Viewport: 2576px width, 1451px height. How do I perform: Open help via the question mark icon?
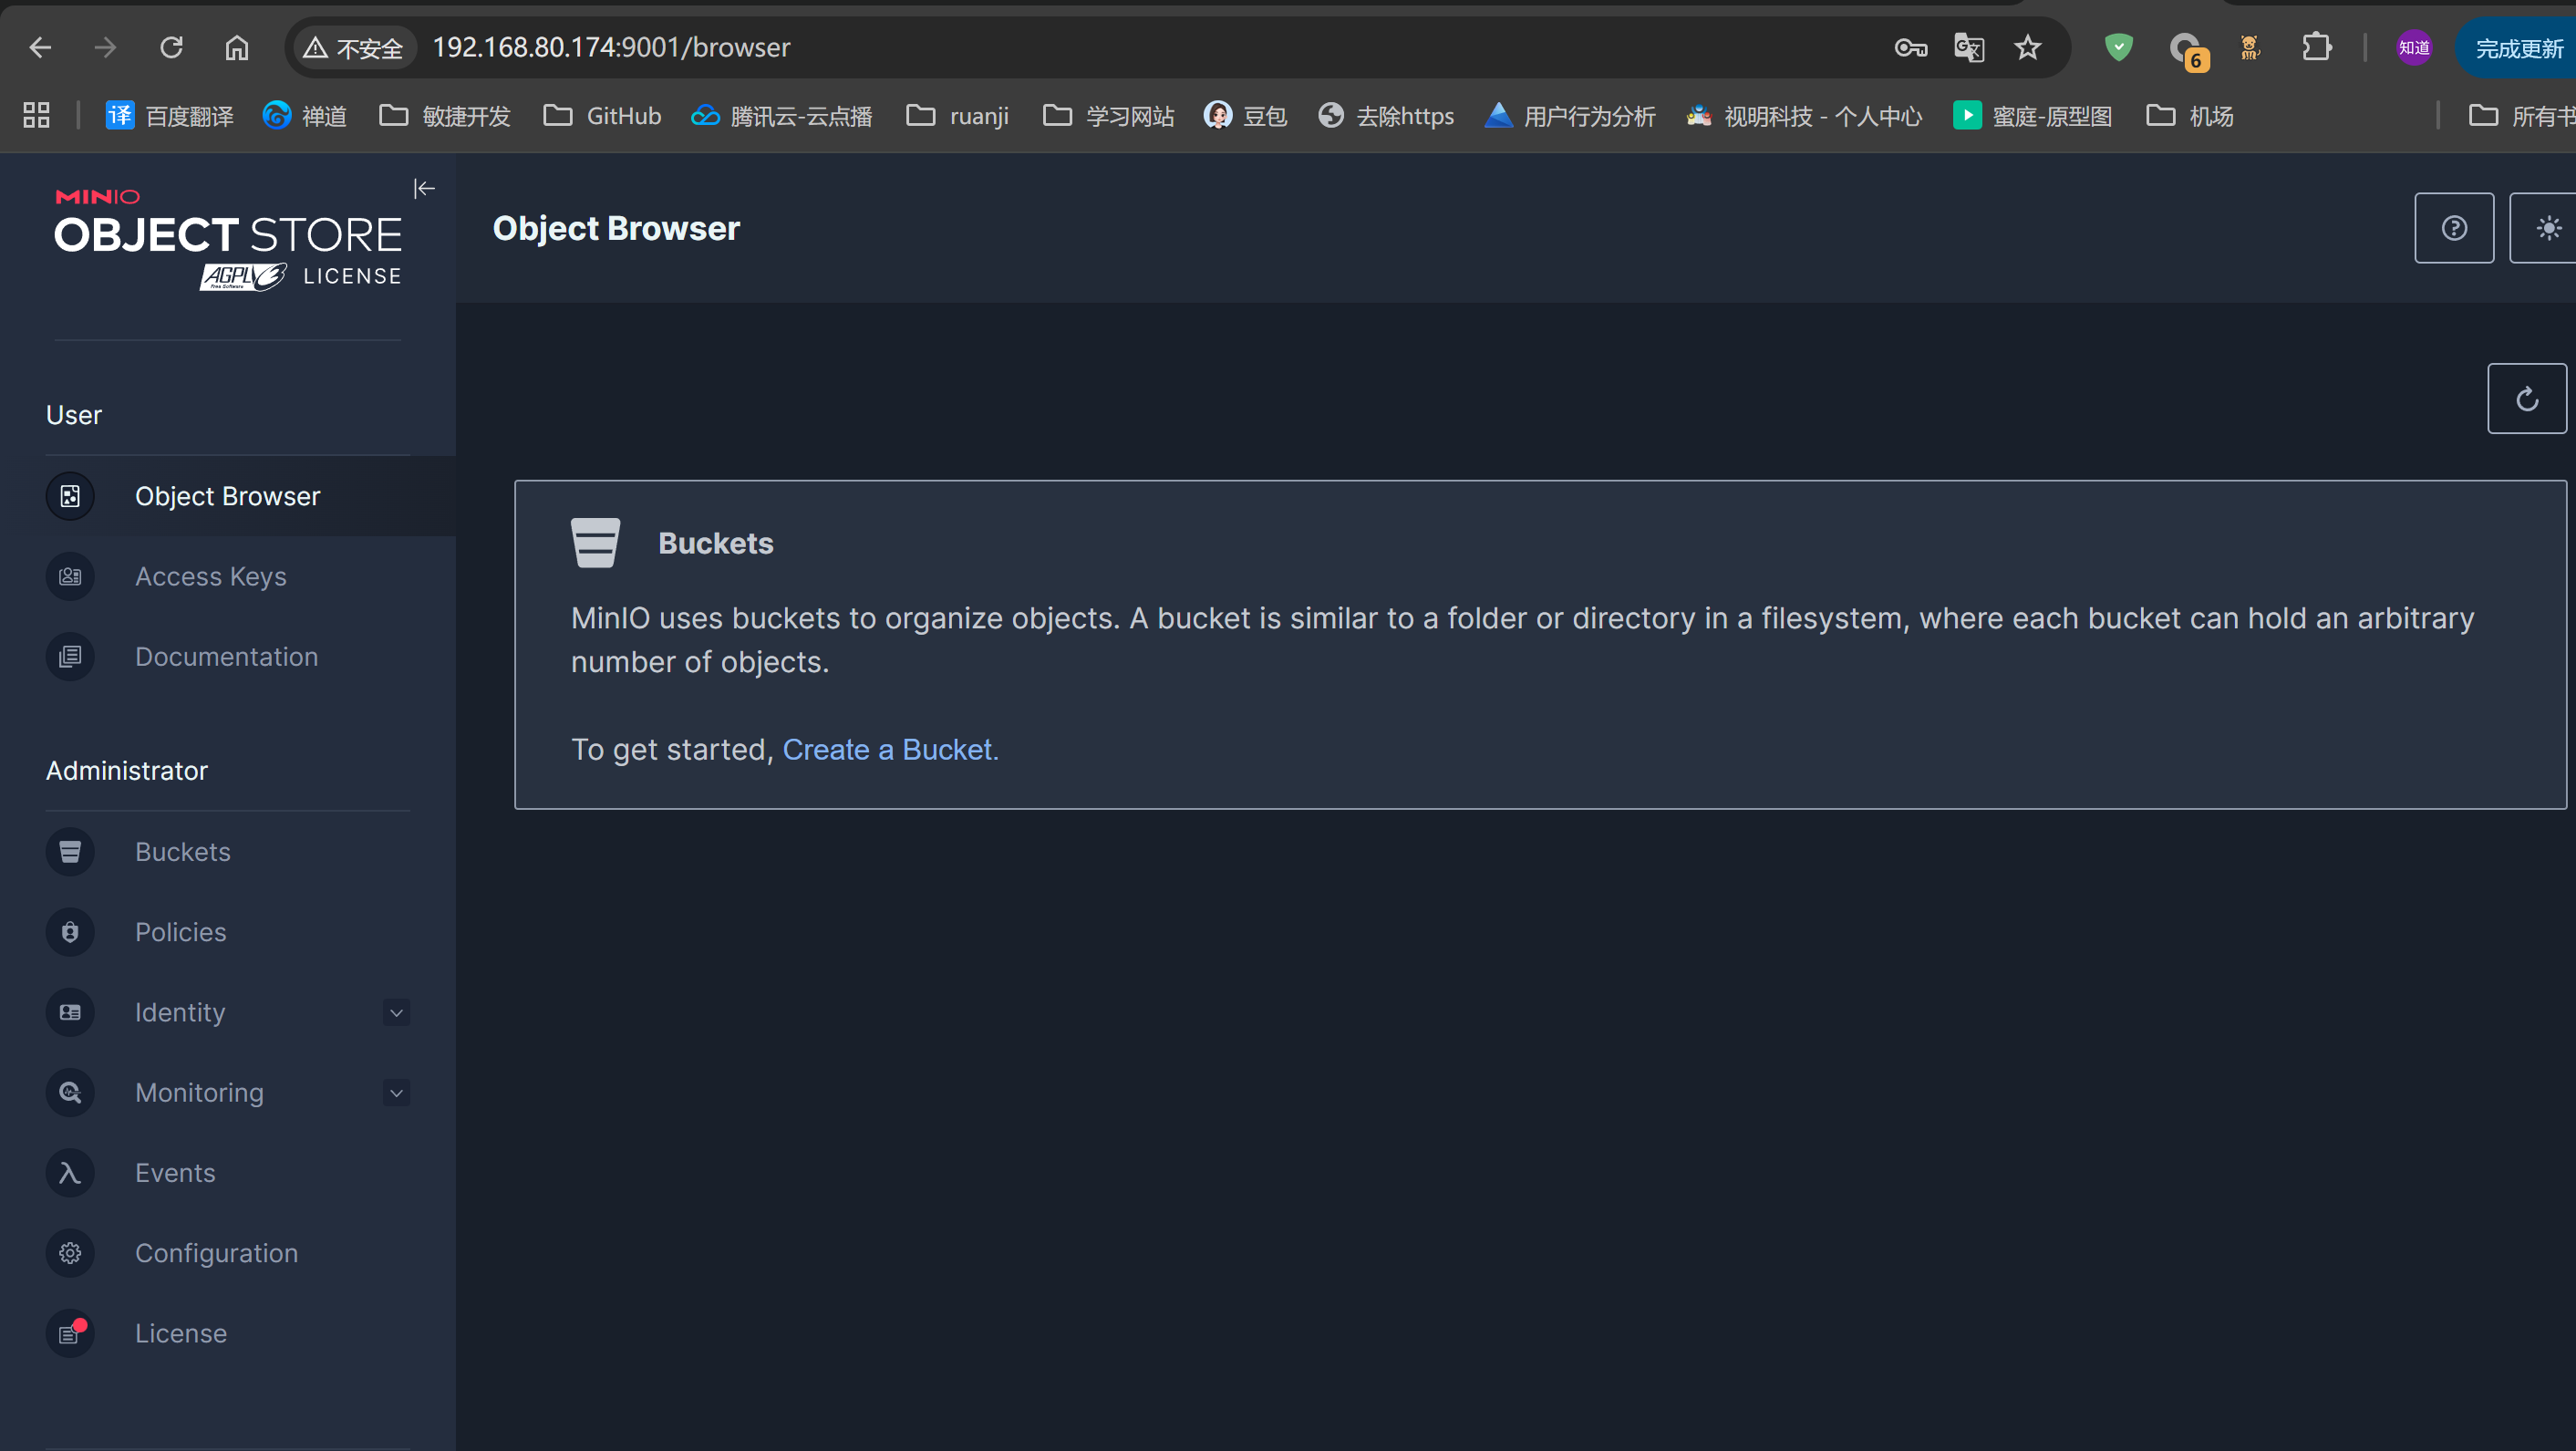[x=2453, y=228]
